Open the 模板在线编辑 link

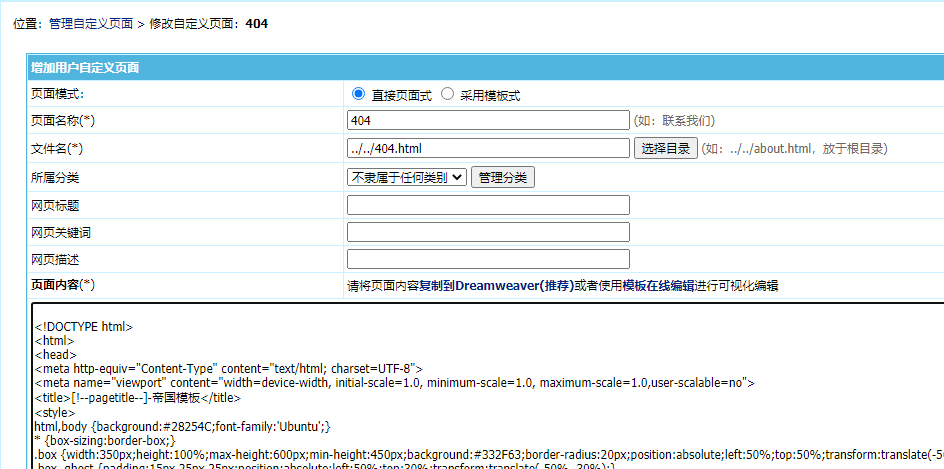click(658, 285)
